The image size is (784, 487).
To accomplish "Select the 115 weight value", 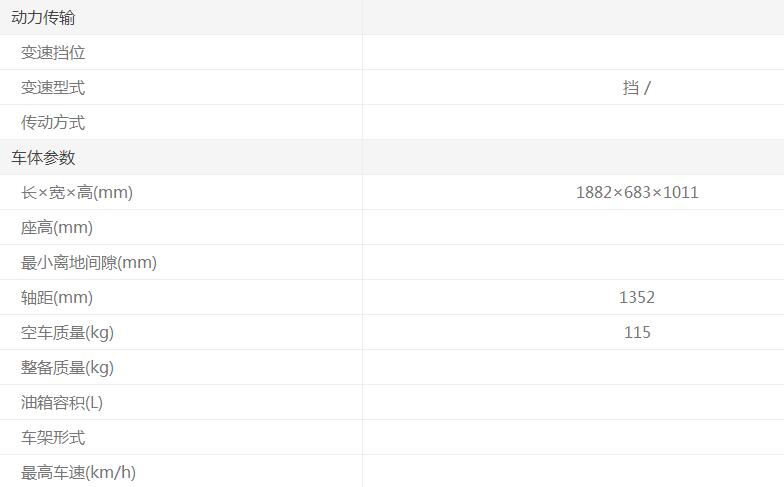I will [637, 333].
